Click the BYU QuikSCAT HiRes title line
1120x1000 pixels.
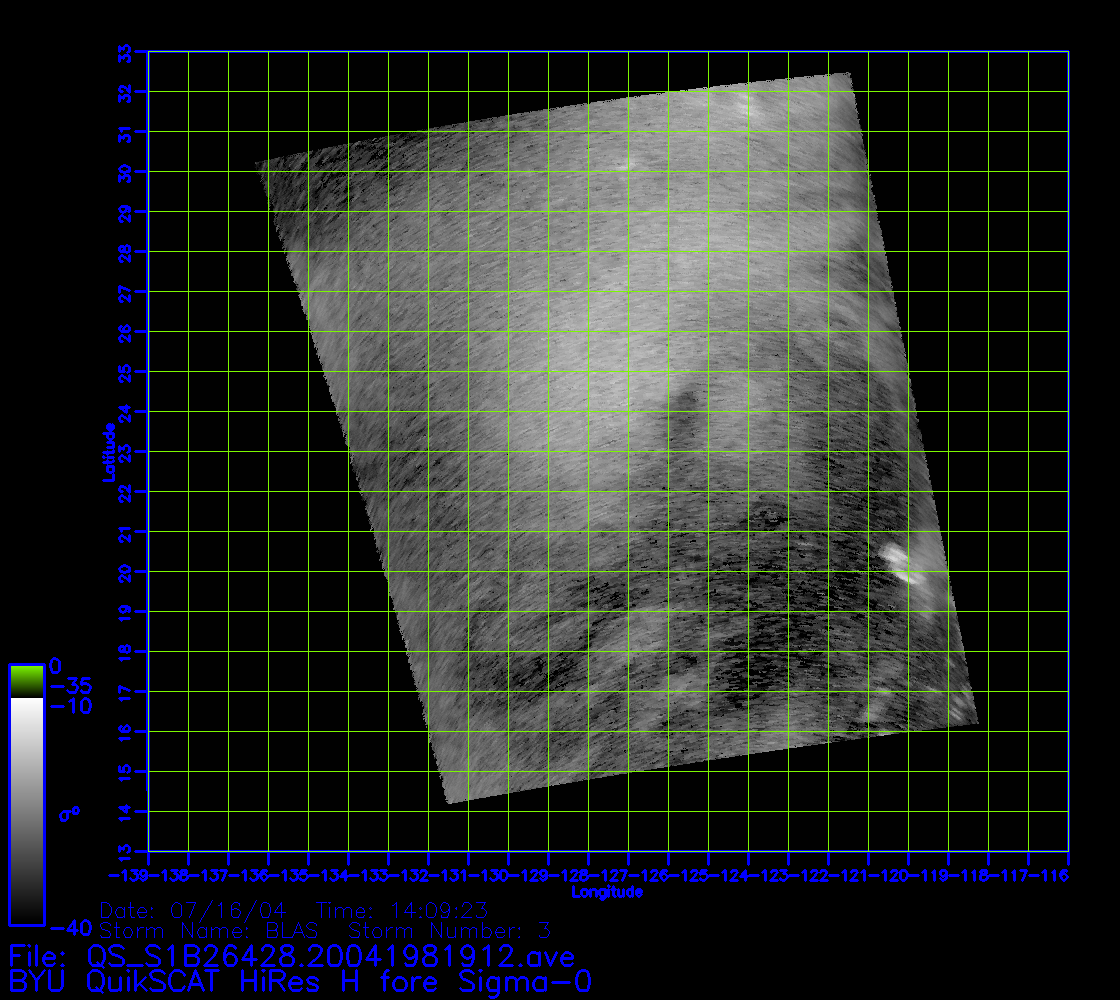[300, 982]
